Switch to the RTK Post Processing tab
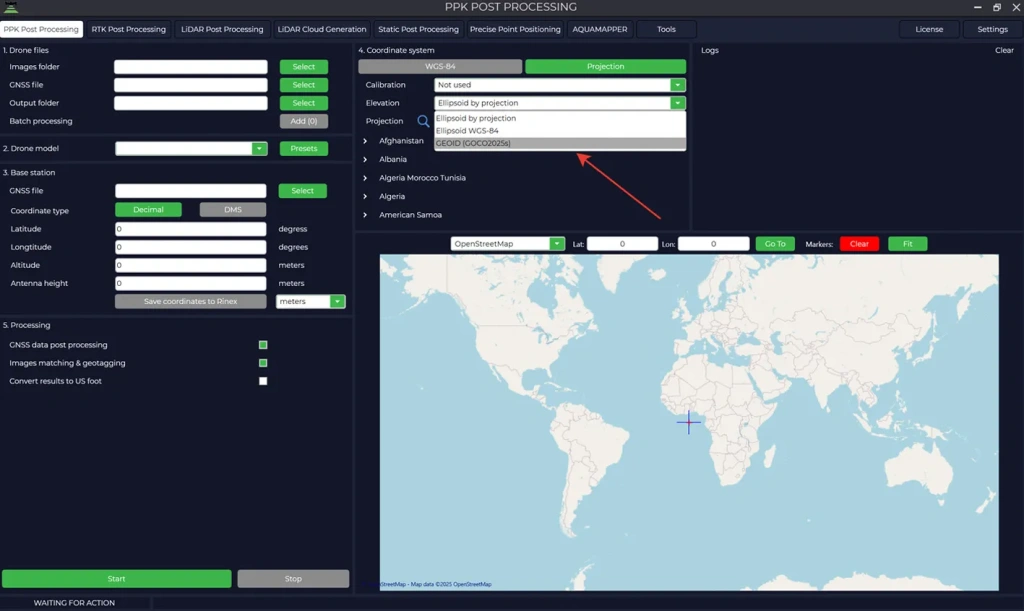The width and height of the screenshot is (1024, 611). [128, 29]
